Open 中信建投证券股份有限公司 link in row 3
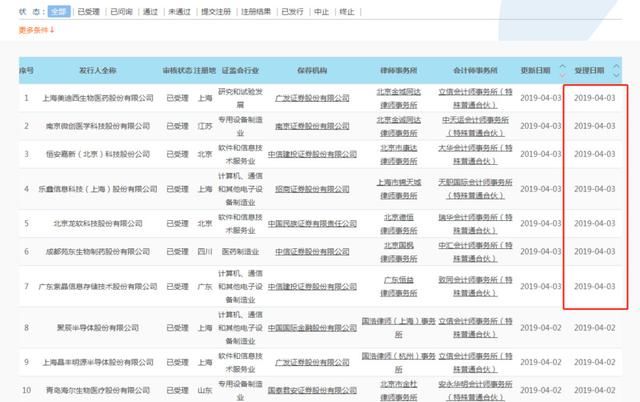This screenshot has height=402, width=640. point(312,154)
